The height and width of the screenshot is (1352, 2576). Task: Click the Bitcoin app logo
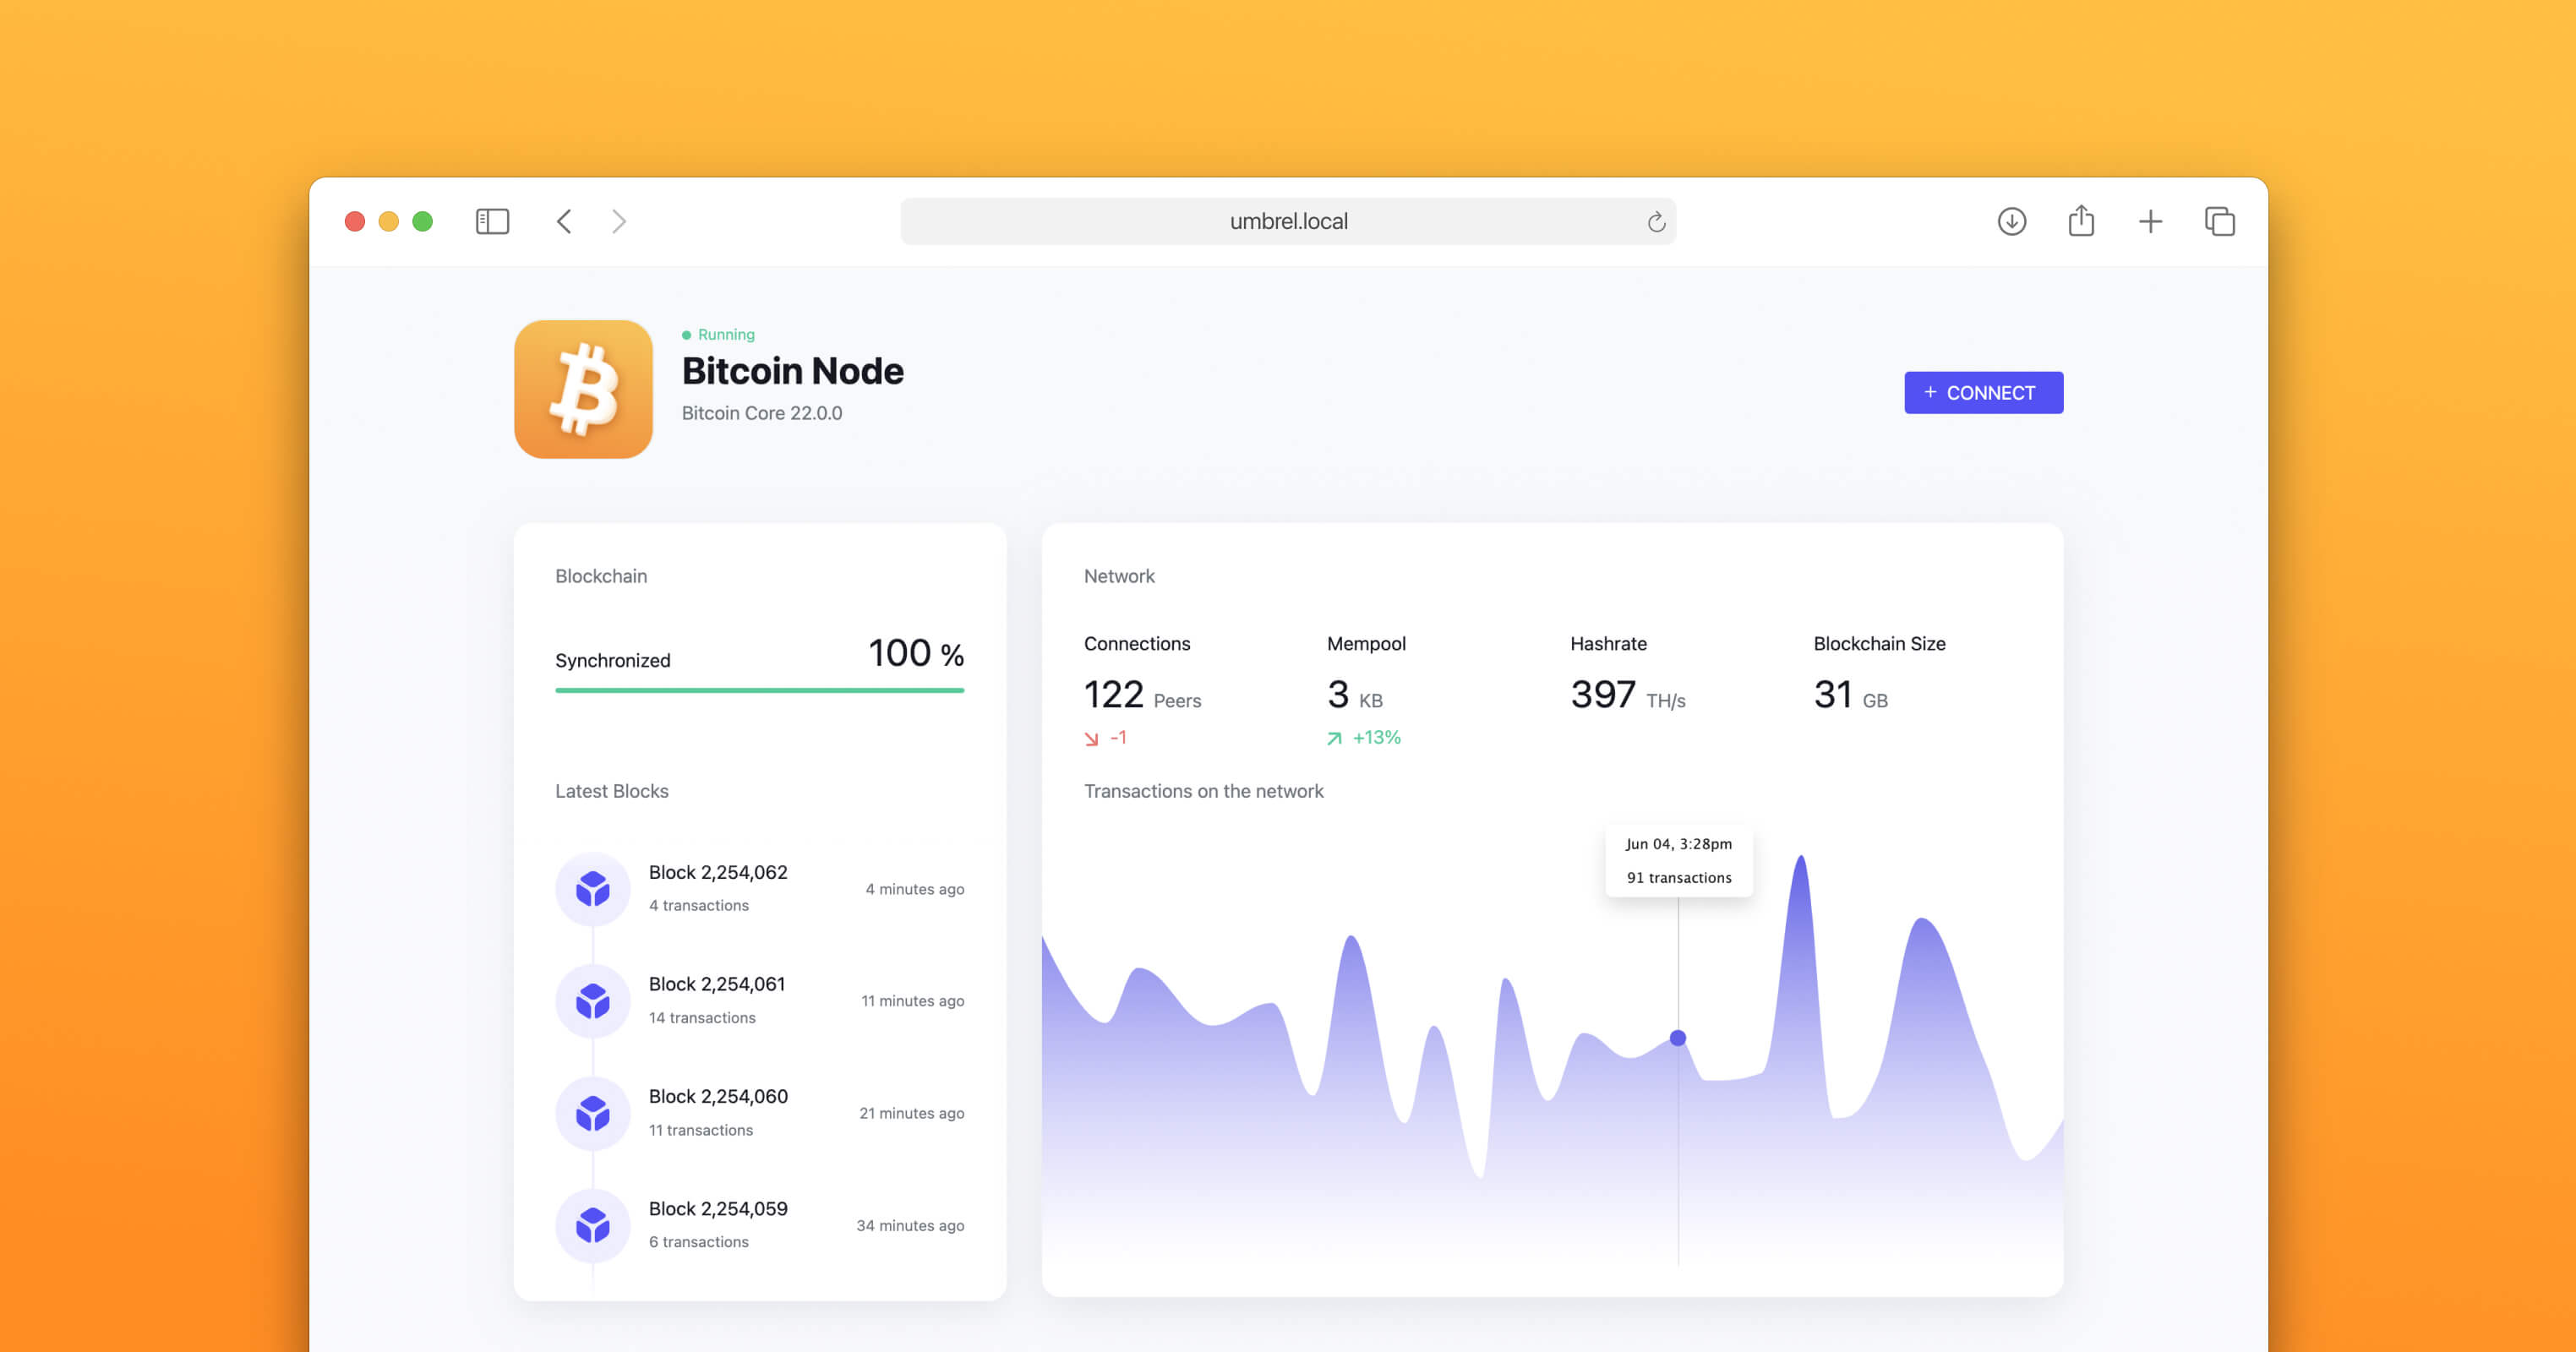click(583, 389)
